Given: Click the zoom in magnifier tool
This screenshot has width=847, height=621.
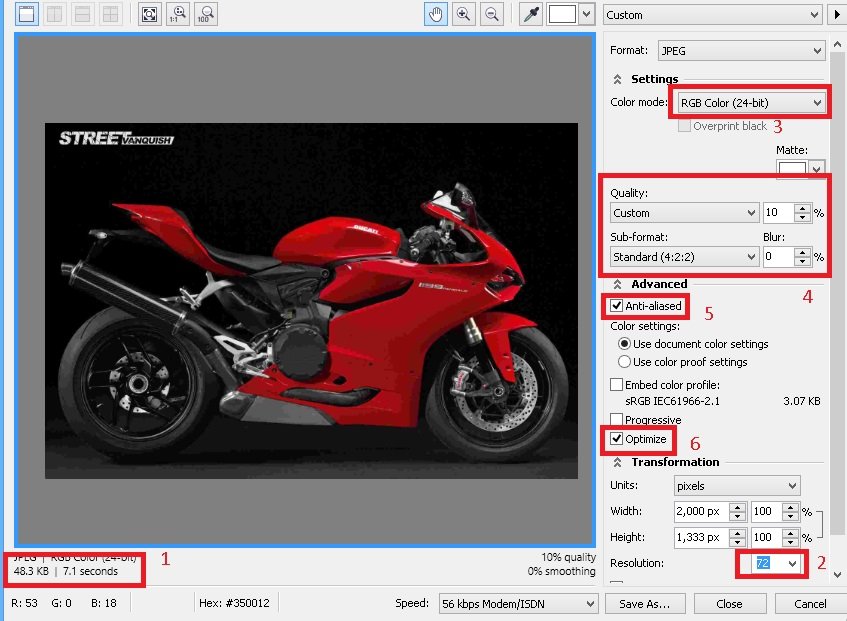Looking at the screenshot, I should click(x=463, y=14).
